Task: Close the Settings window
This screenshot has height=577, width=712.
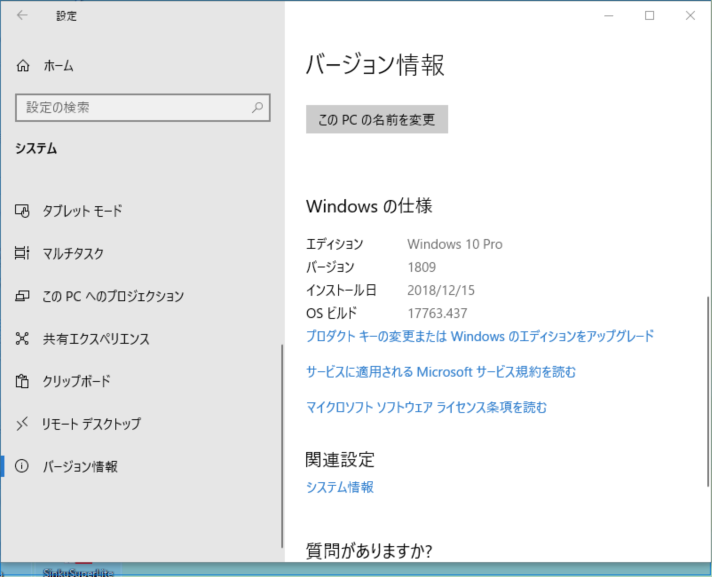Action: 690,16
